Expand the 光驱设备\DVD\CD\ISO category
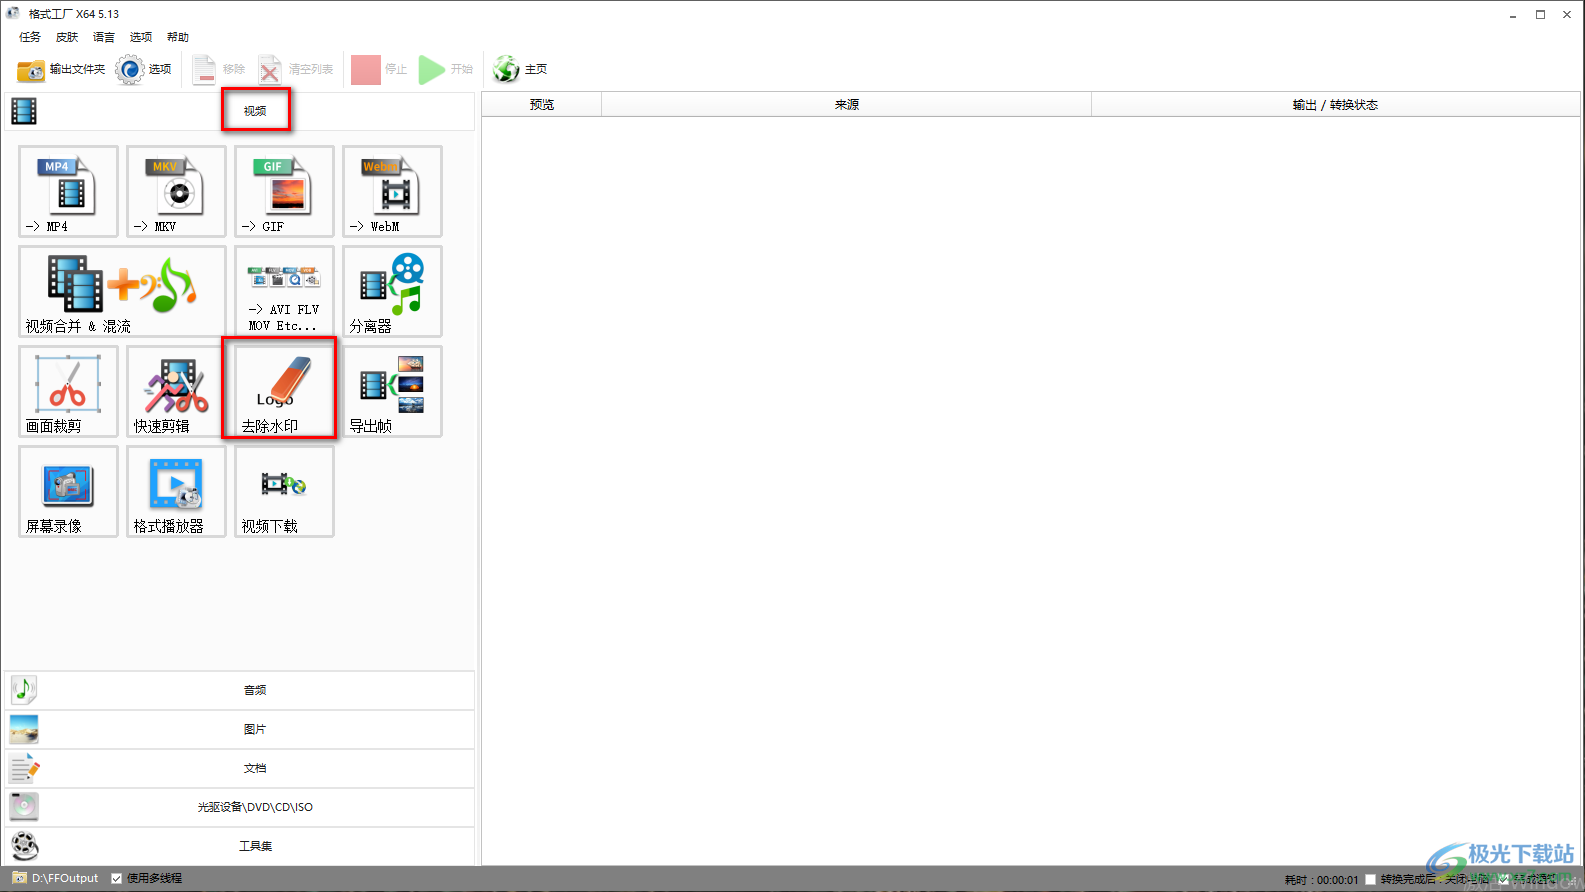1585x892 pixels. 240,807
